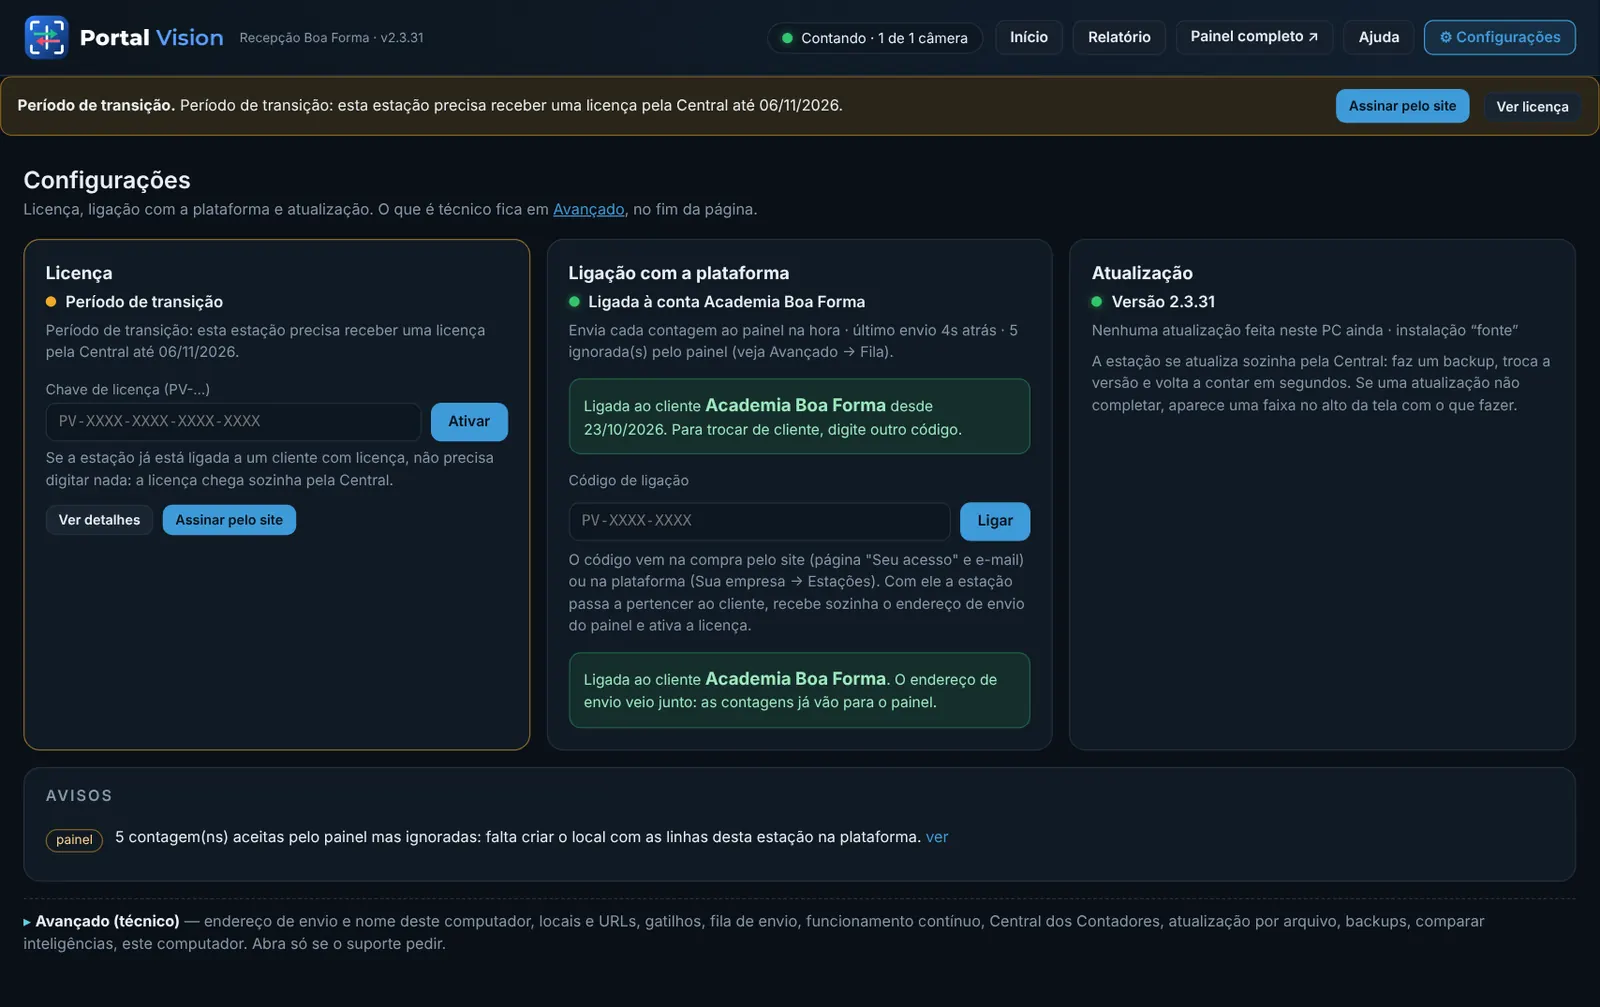Click green dot beside Ligada à conta
This screenshot has width=1600, height=1007.
(574, 302)
